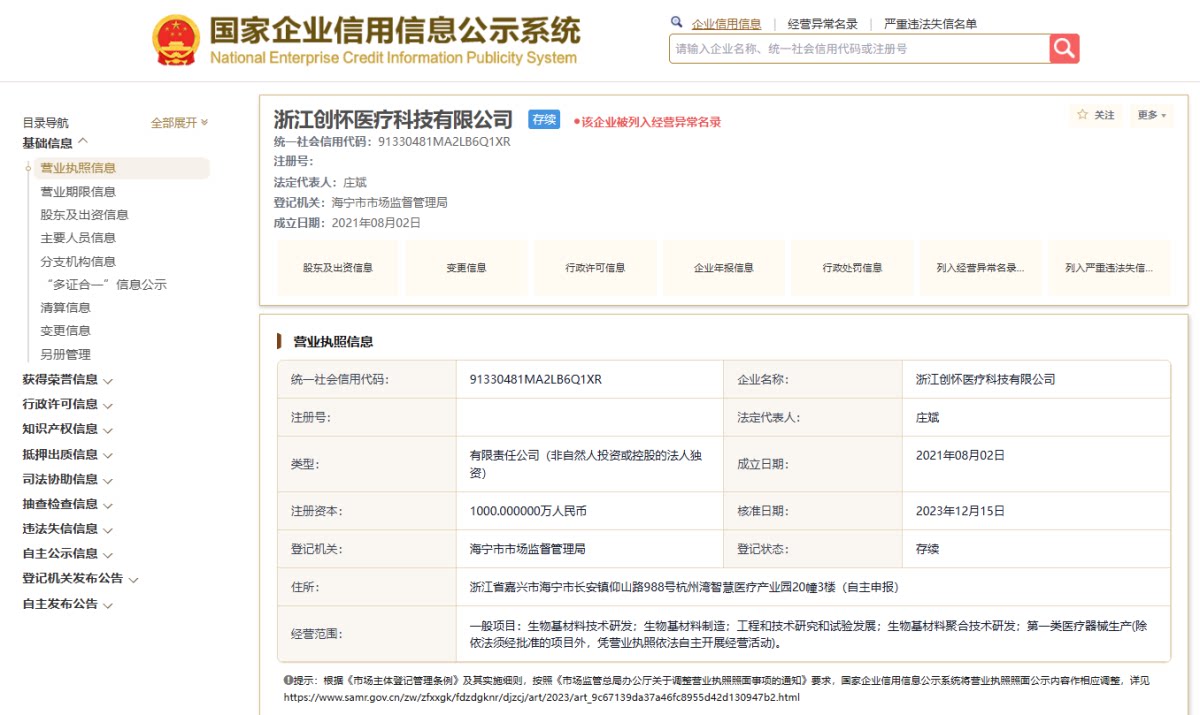This screenshot has height=715, width=1200.
Task: Click the national emblem logo
Action: pos(176,40)
